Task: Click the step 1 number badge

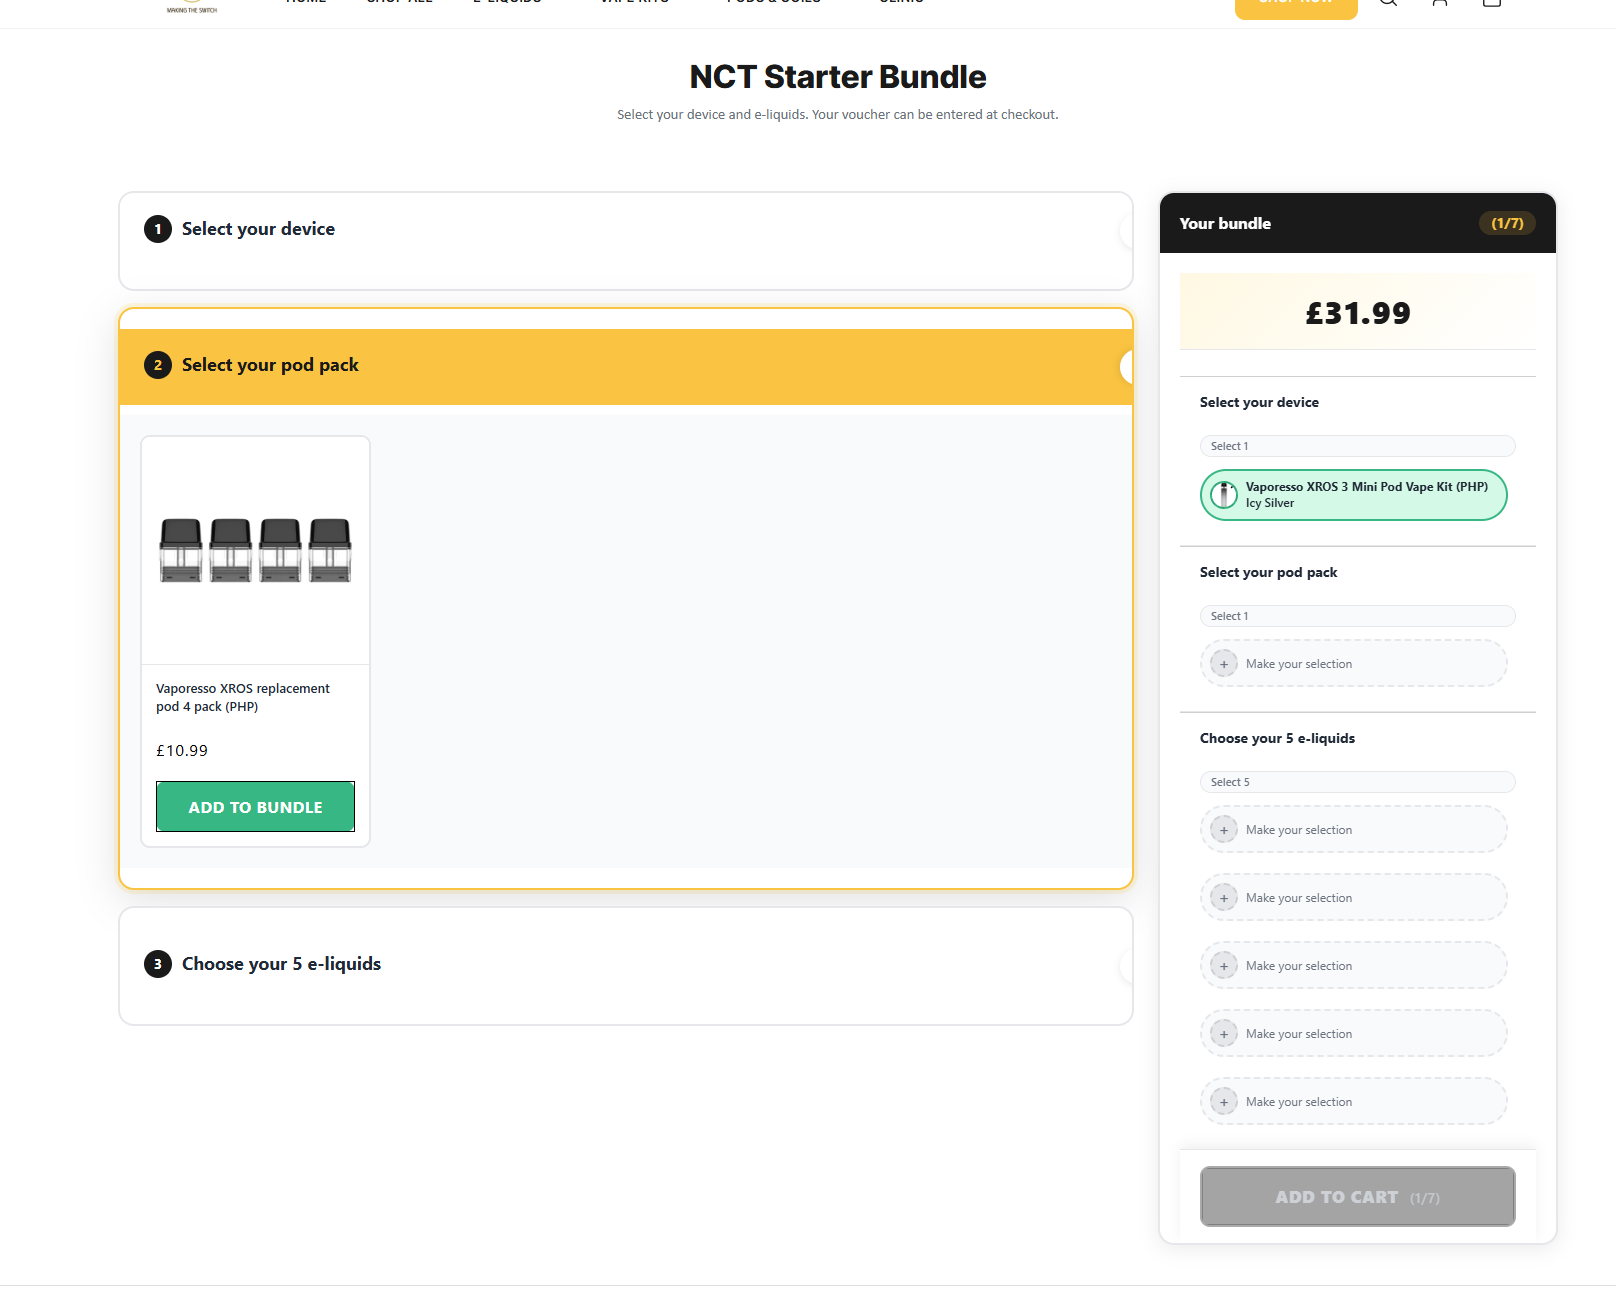Action: pyautogui.click(x=158, y=229)
